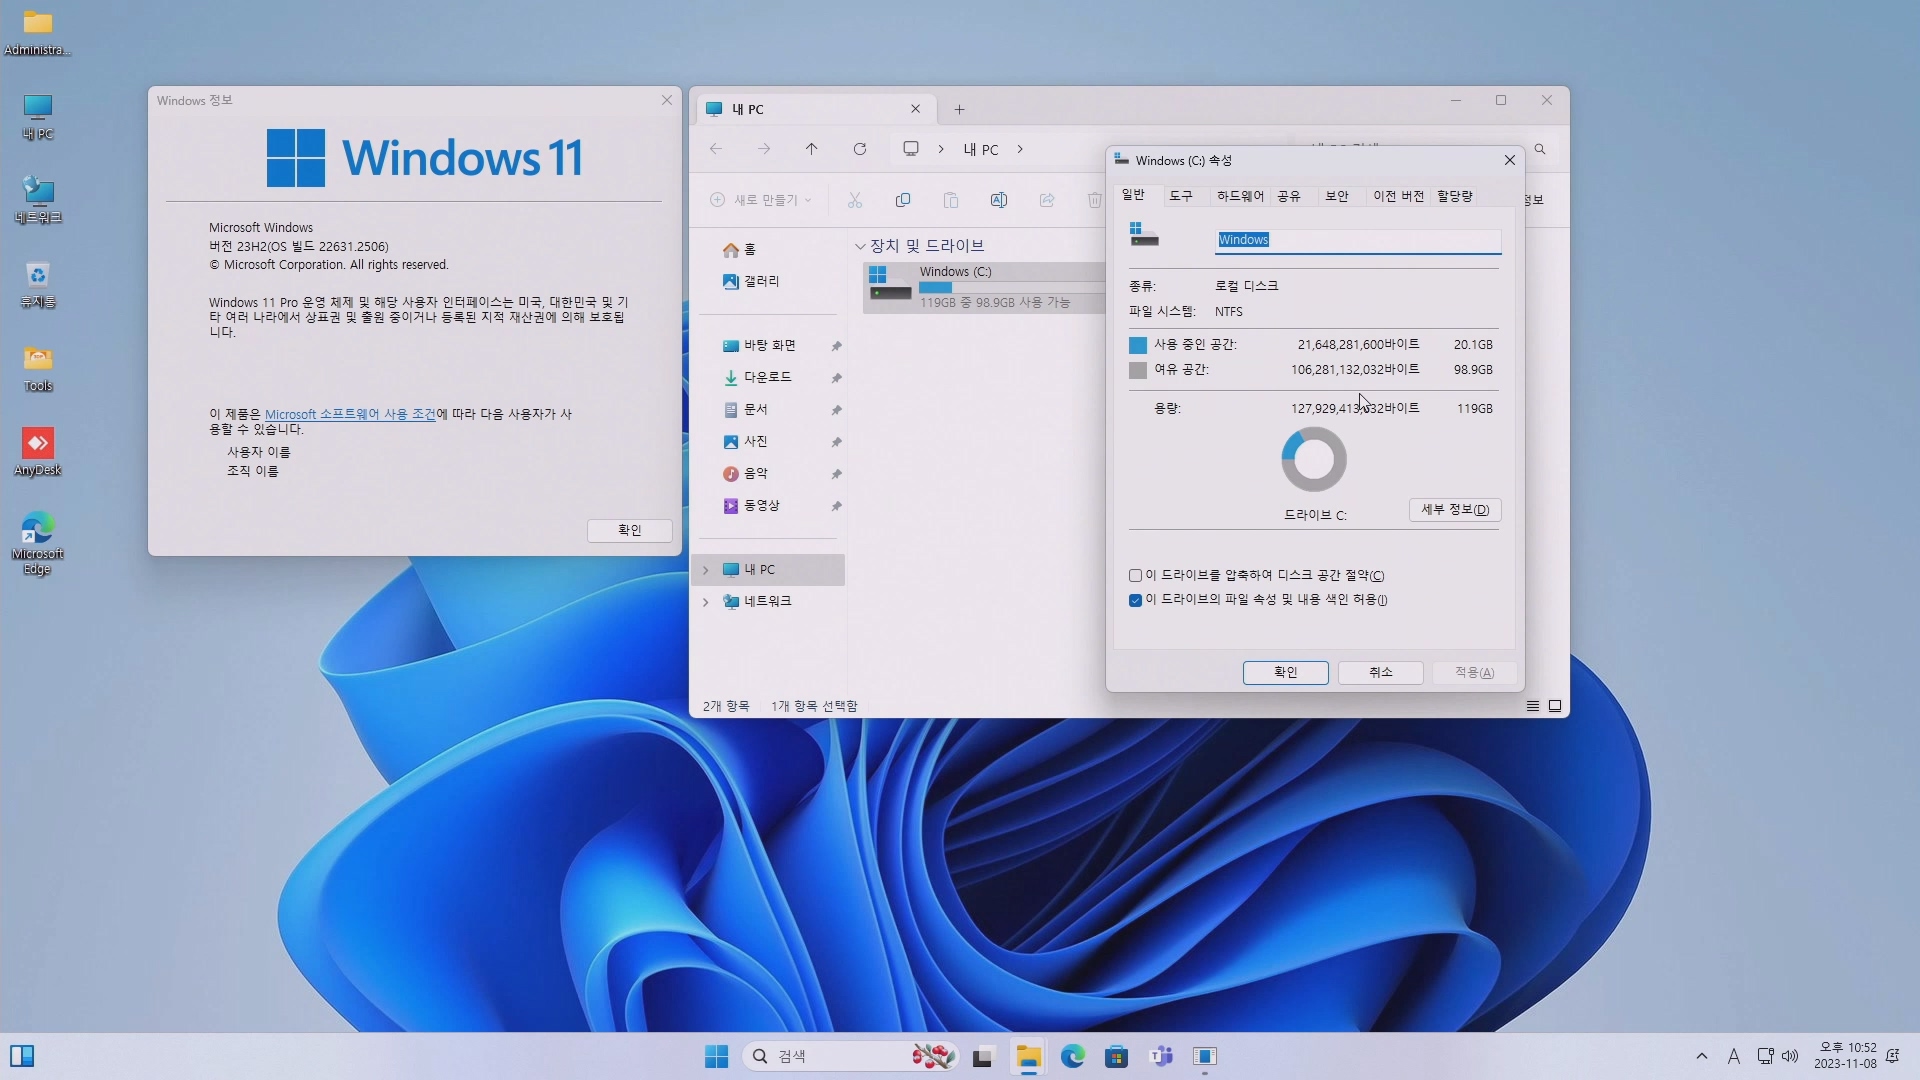The height and width of the screenshot is (1080, 1920).
Task: Select Windows (C:) drive in Explorer
Action: [984, 287]
